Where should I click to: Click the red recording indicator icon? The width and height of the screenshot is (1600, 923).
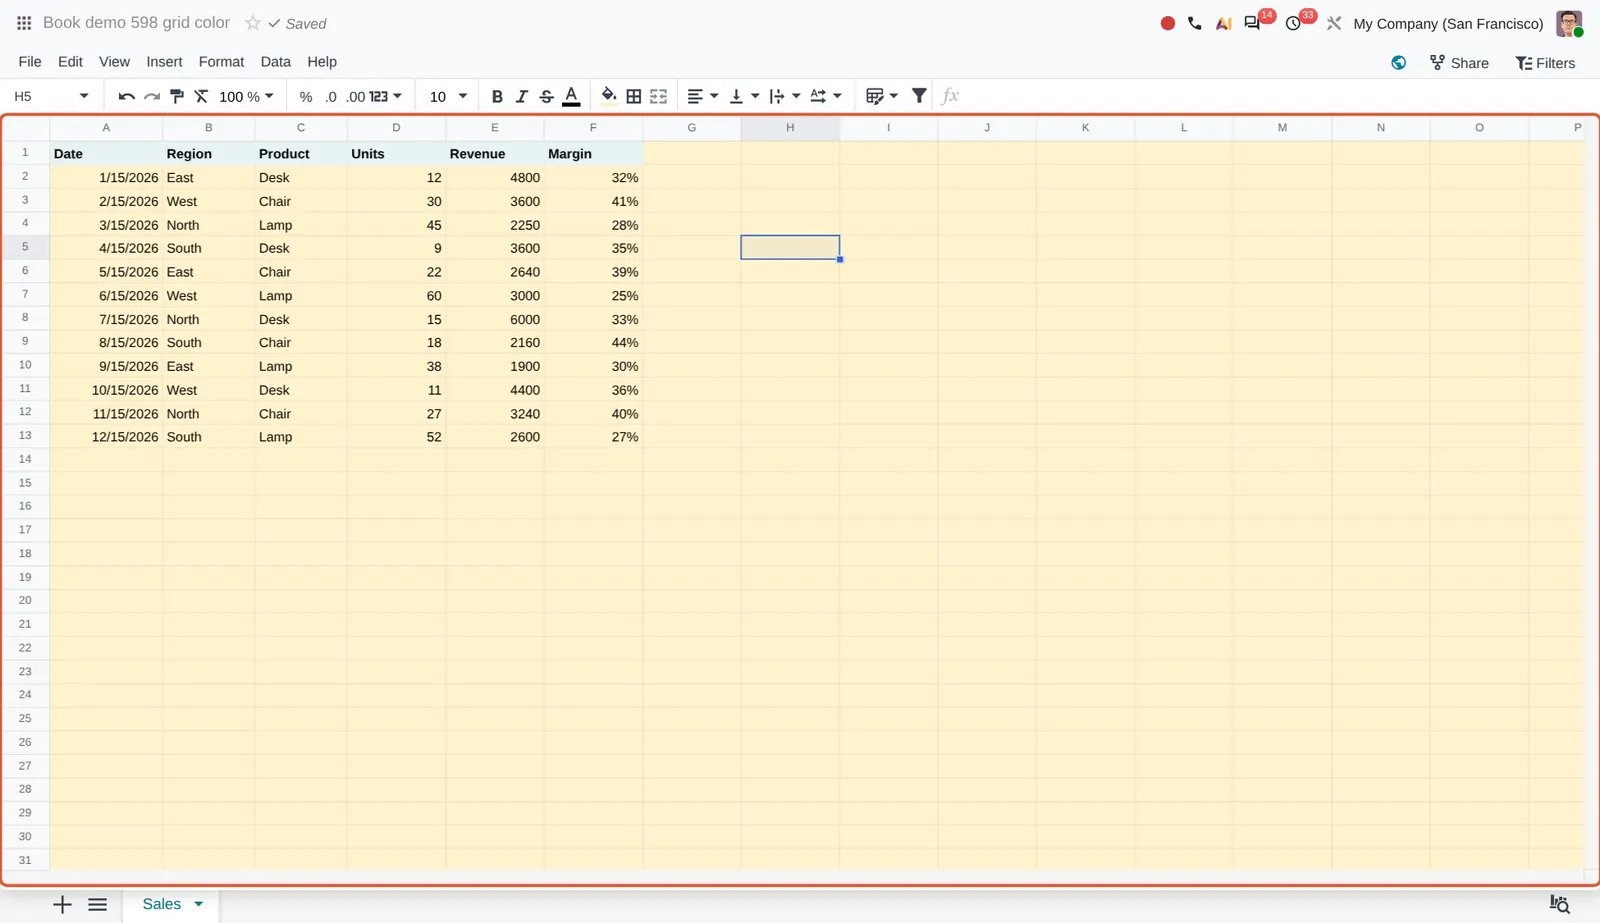[1167, 23]
